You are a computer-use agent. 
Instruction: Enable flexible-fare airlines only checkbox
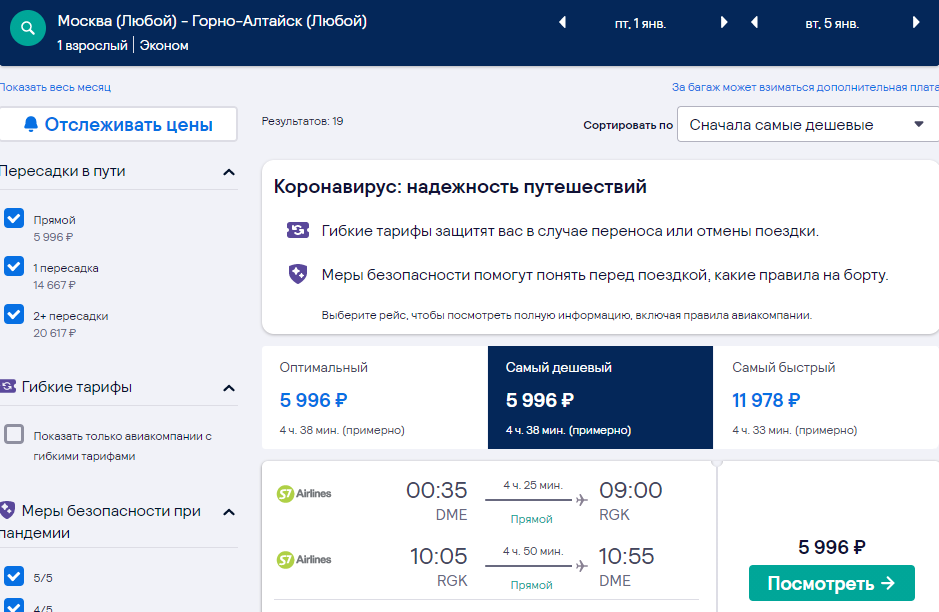14,434
